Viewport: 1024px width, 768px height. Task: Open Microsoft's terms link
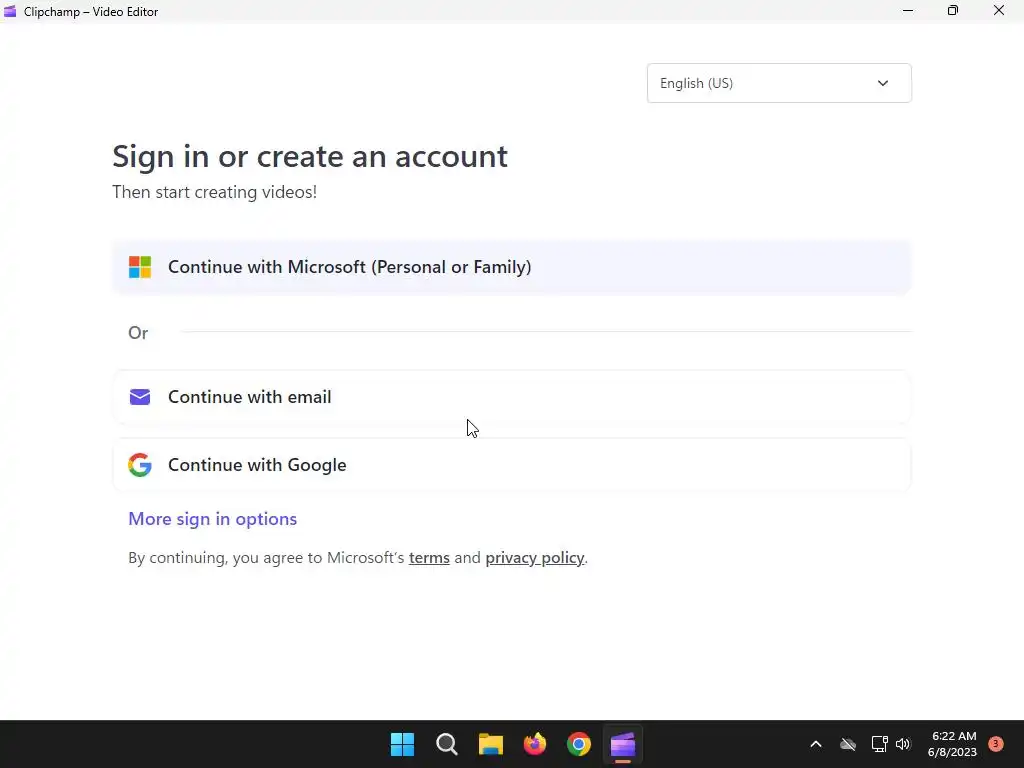429,558
